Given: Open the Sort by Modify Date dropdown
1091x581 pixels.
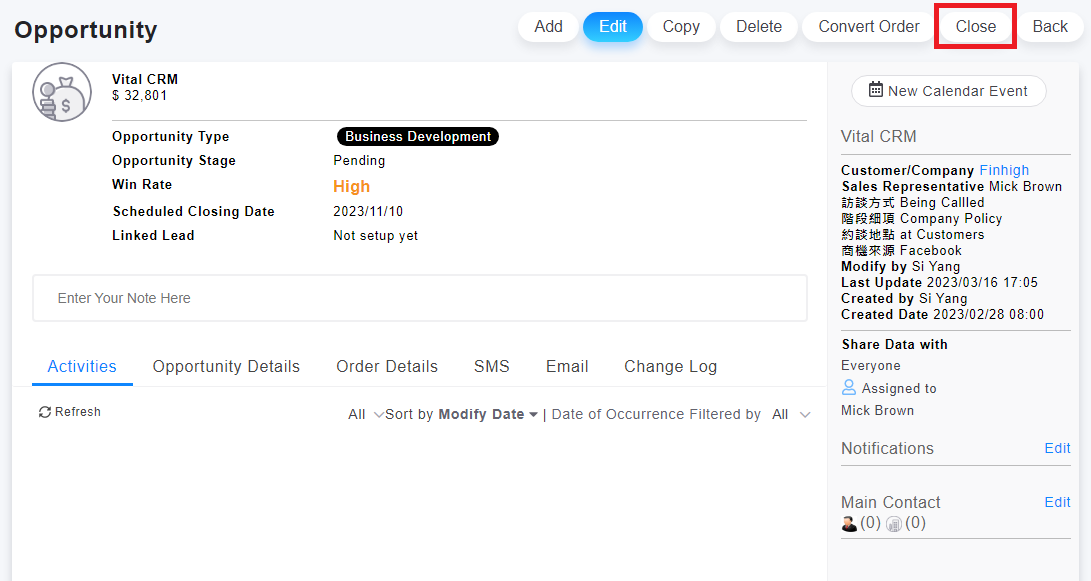Looking at the screenshot, I should 488,414.
